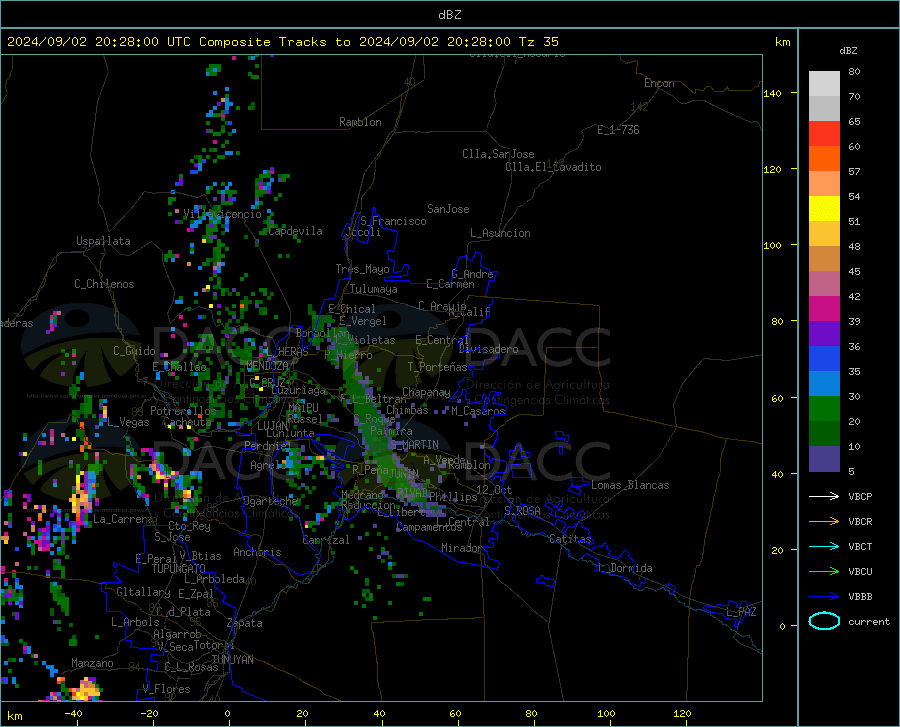Screen dimensions: 900x727
Task: Click the 'Palmira' map label
Action: click(391, 431)
